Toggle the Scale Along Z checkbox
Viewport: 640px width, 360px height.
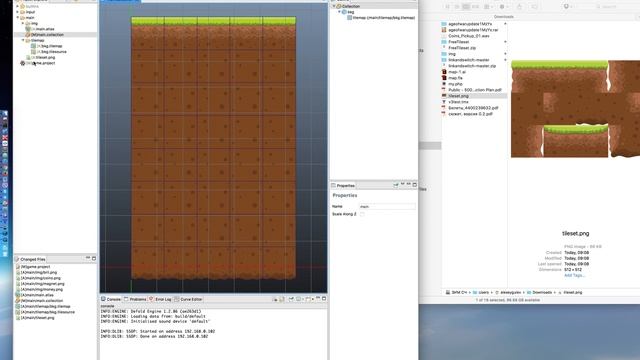362,214
